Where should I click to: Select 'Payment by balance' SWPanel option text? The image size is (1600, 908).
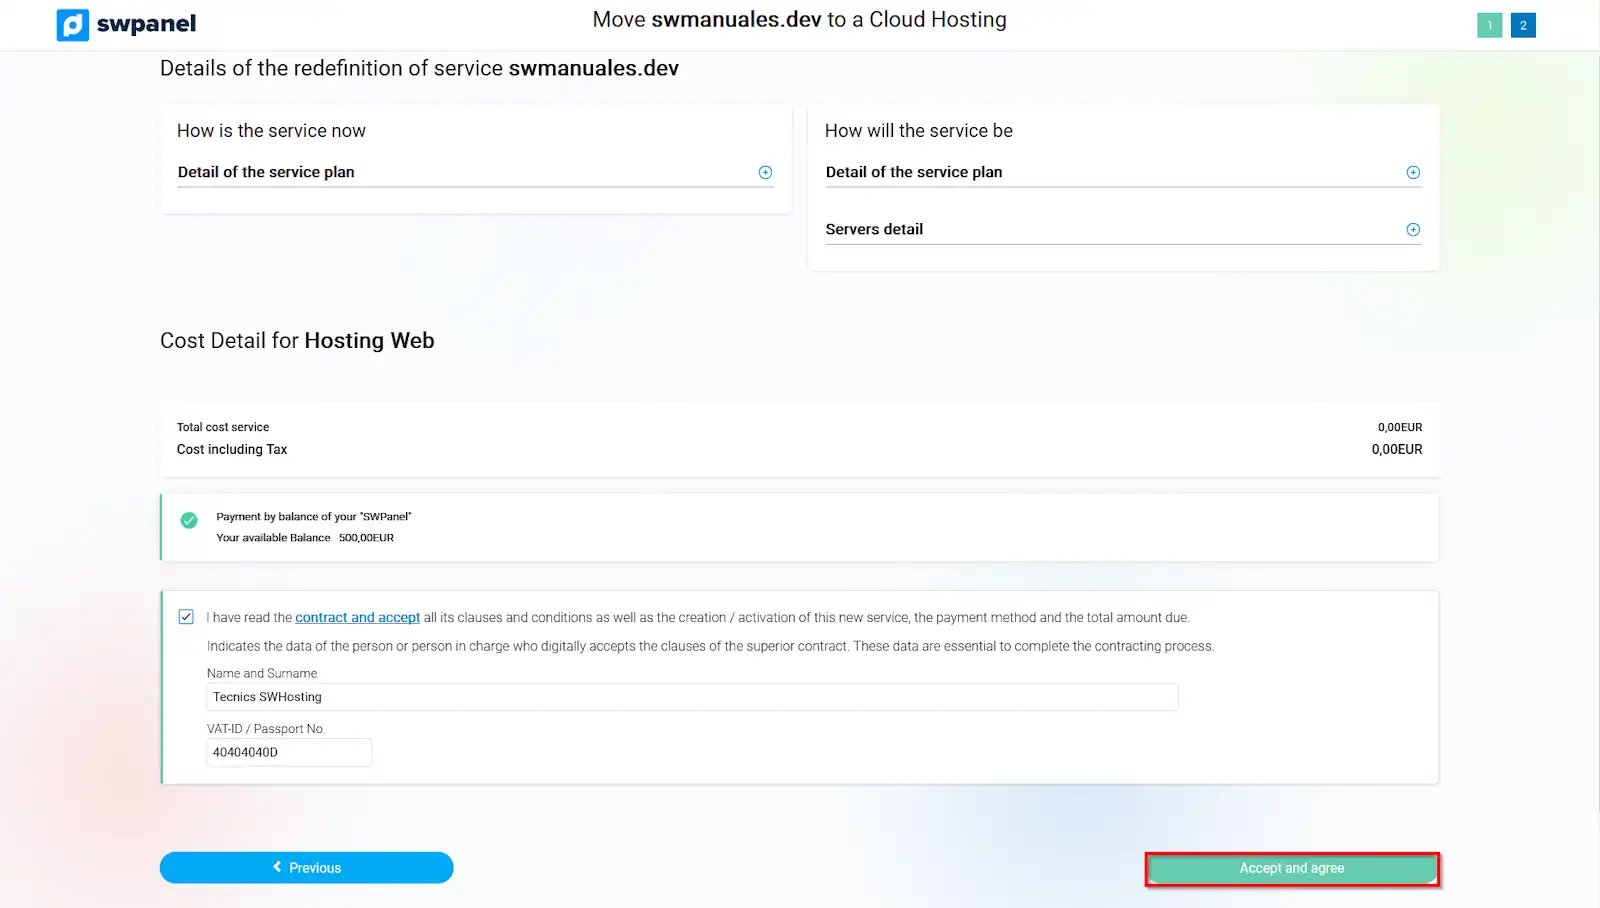coord(314,517)
